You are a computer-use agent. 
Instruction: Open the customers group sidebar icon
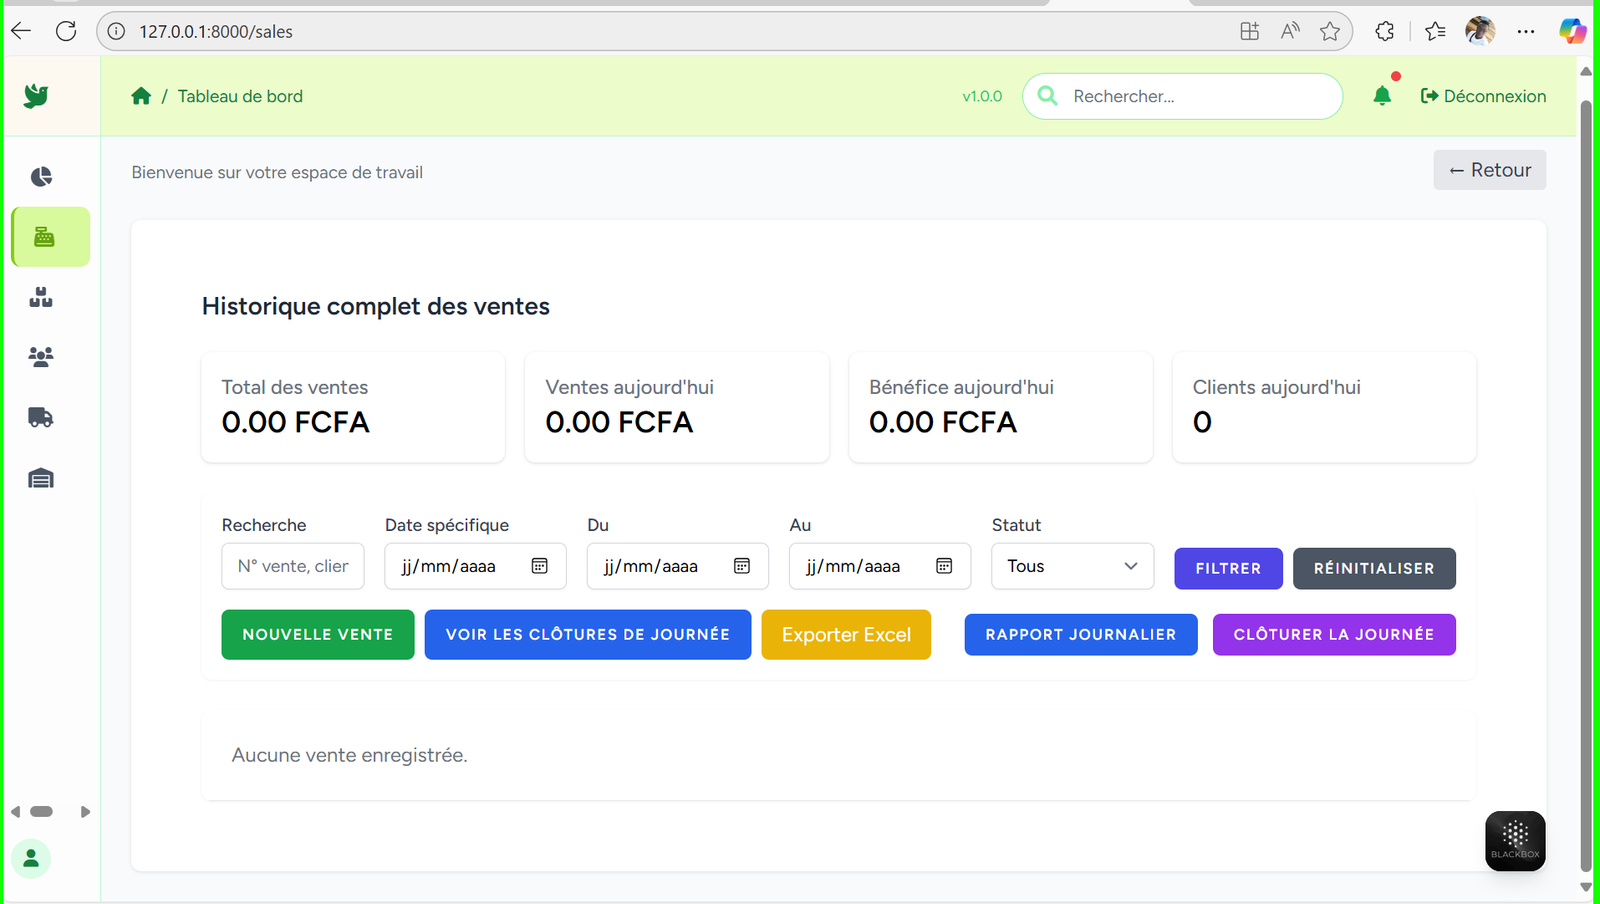(41, 357)
